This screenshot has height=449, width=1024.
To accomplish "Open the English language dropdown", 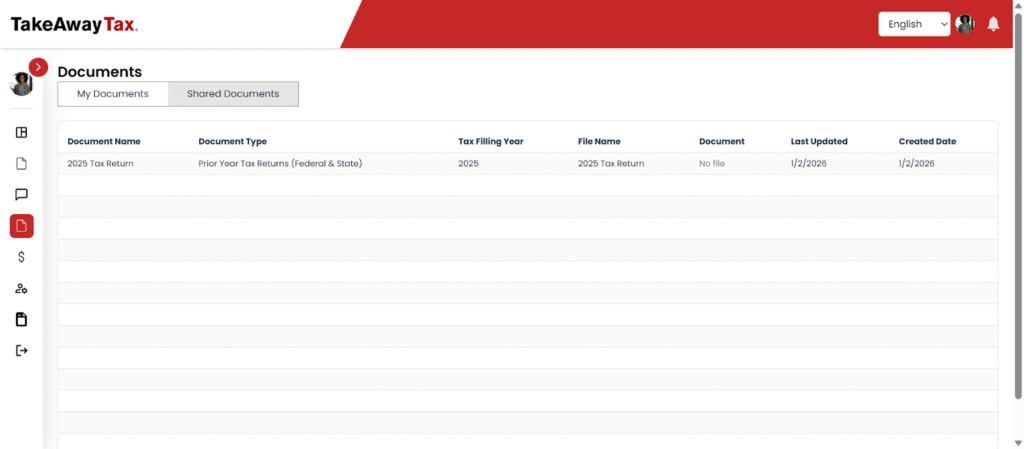I will 914,24.
